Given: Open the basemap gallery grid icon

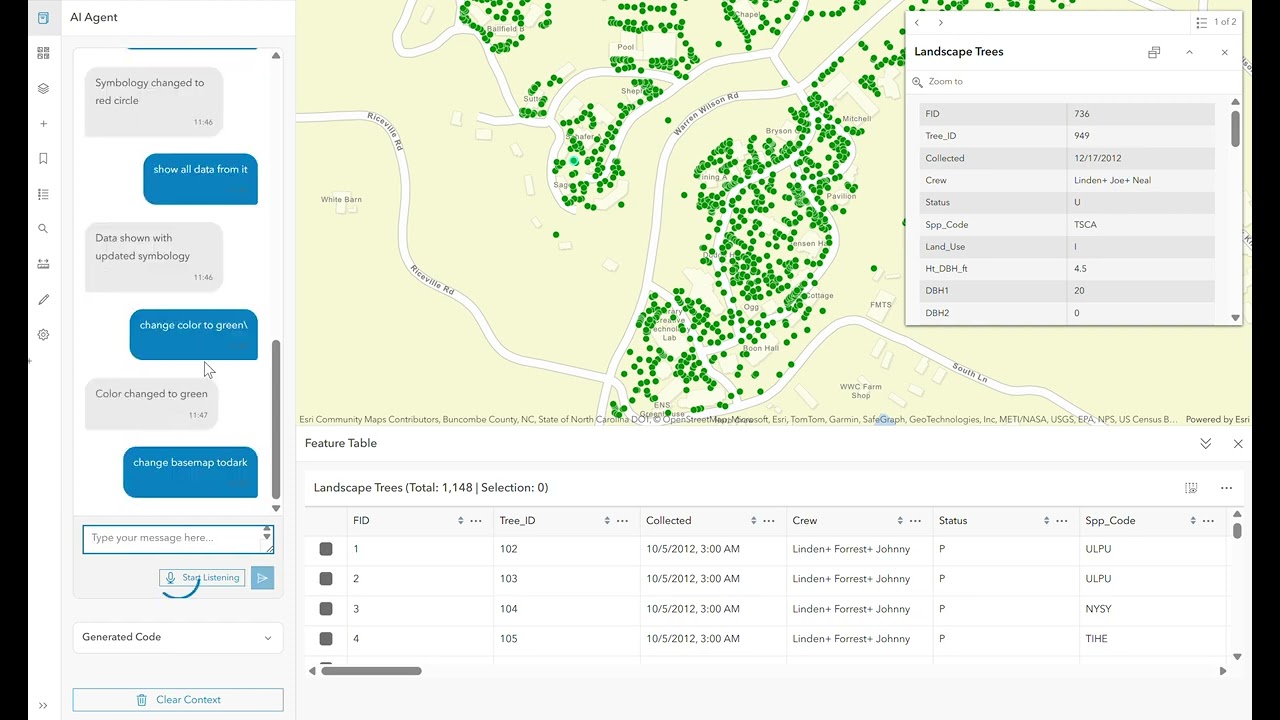Looking at the screenshot, I should pyautogui.click(x=43, y=53).
